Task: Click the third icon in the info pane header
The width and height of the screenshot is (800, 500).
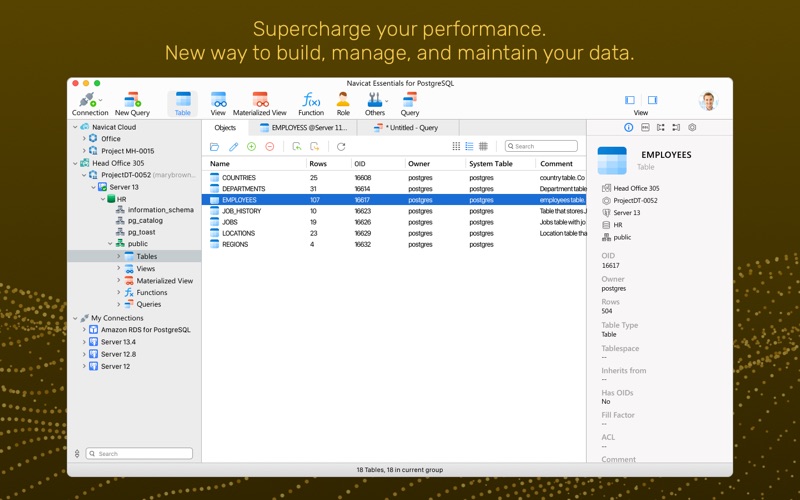Action: coord(661,128)
